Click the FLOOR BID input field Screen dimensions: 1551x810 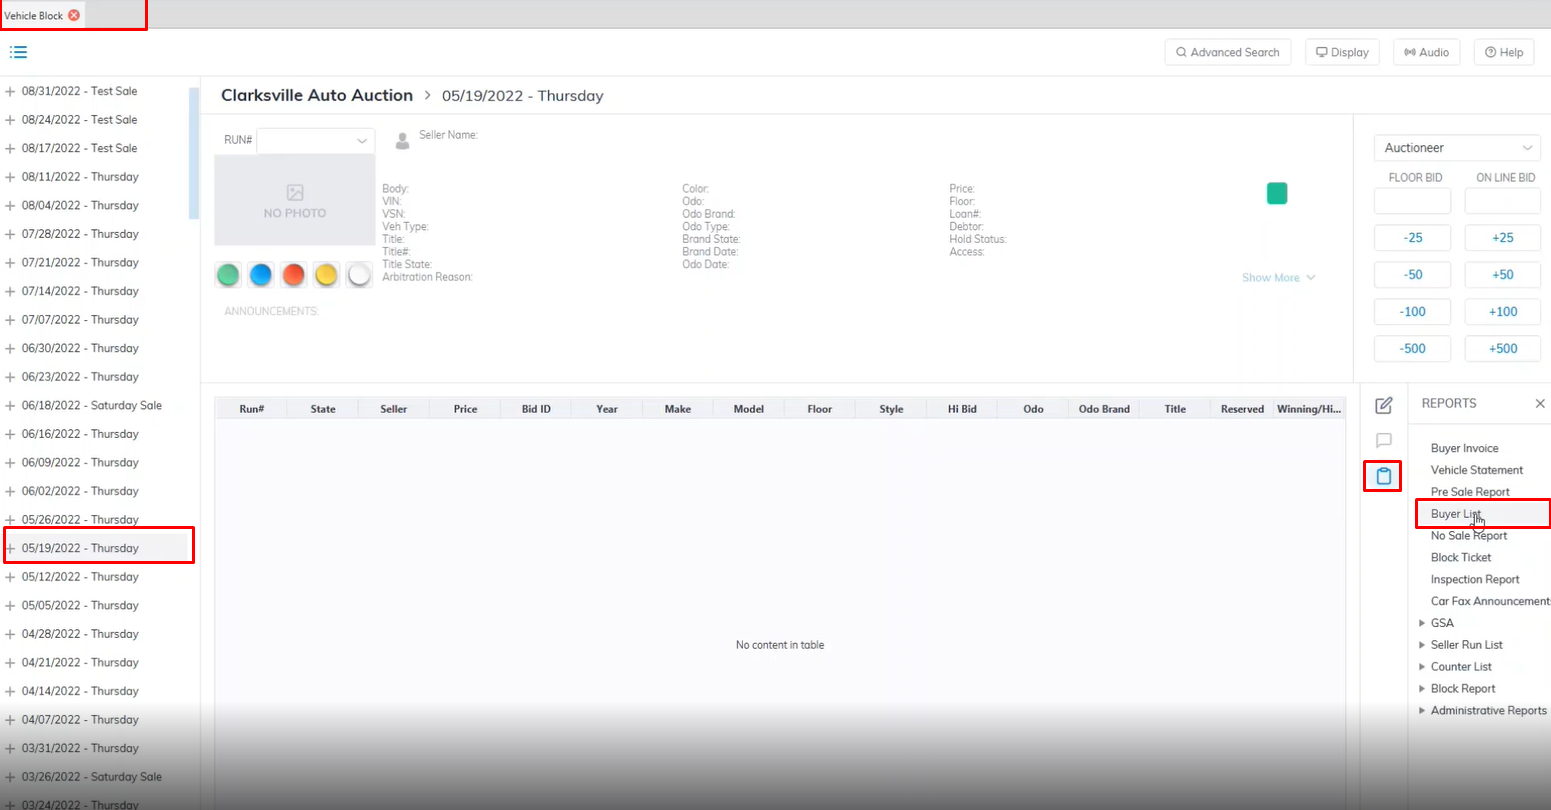point(1411,201)
